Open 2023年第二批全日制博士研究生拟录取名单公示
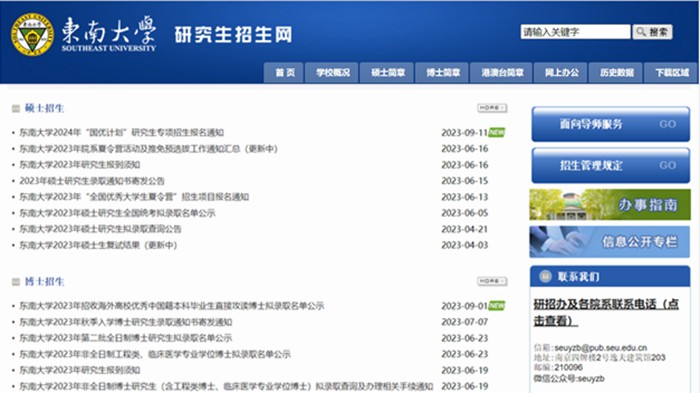700x393 pixels. point(125,338)
